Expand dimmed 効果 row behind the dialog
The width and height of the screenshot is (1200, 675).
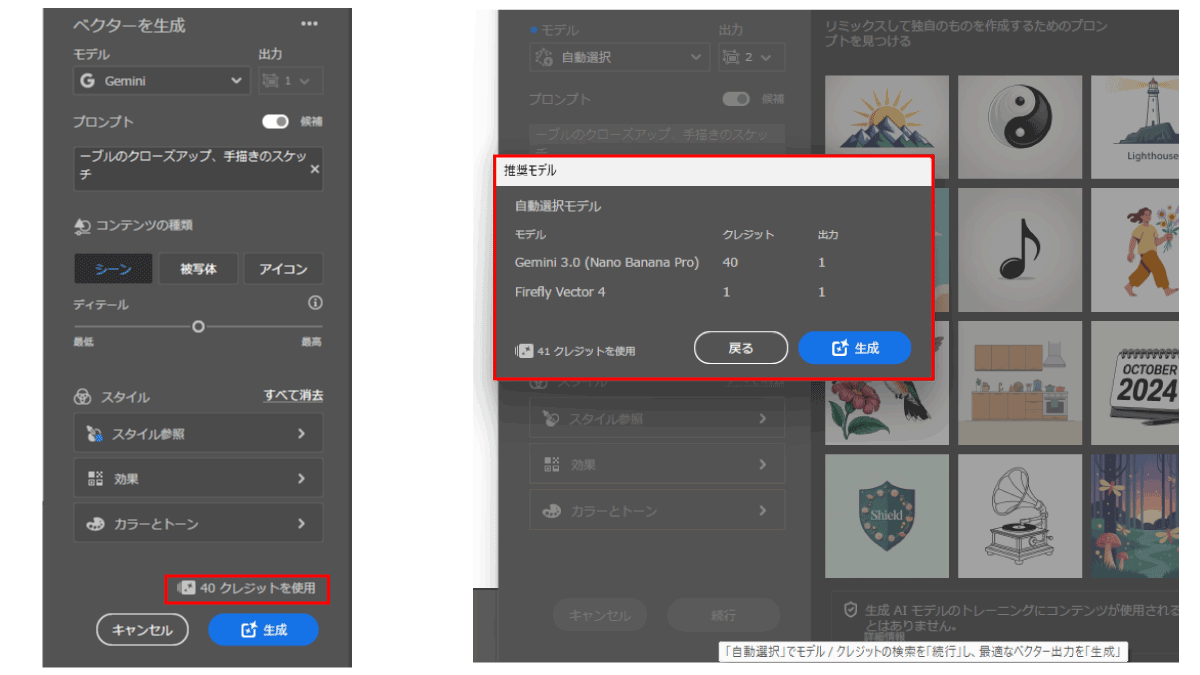(657, 464)
